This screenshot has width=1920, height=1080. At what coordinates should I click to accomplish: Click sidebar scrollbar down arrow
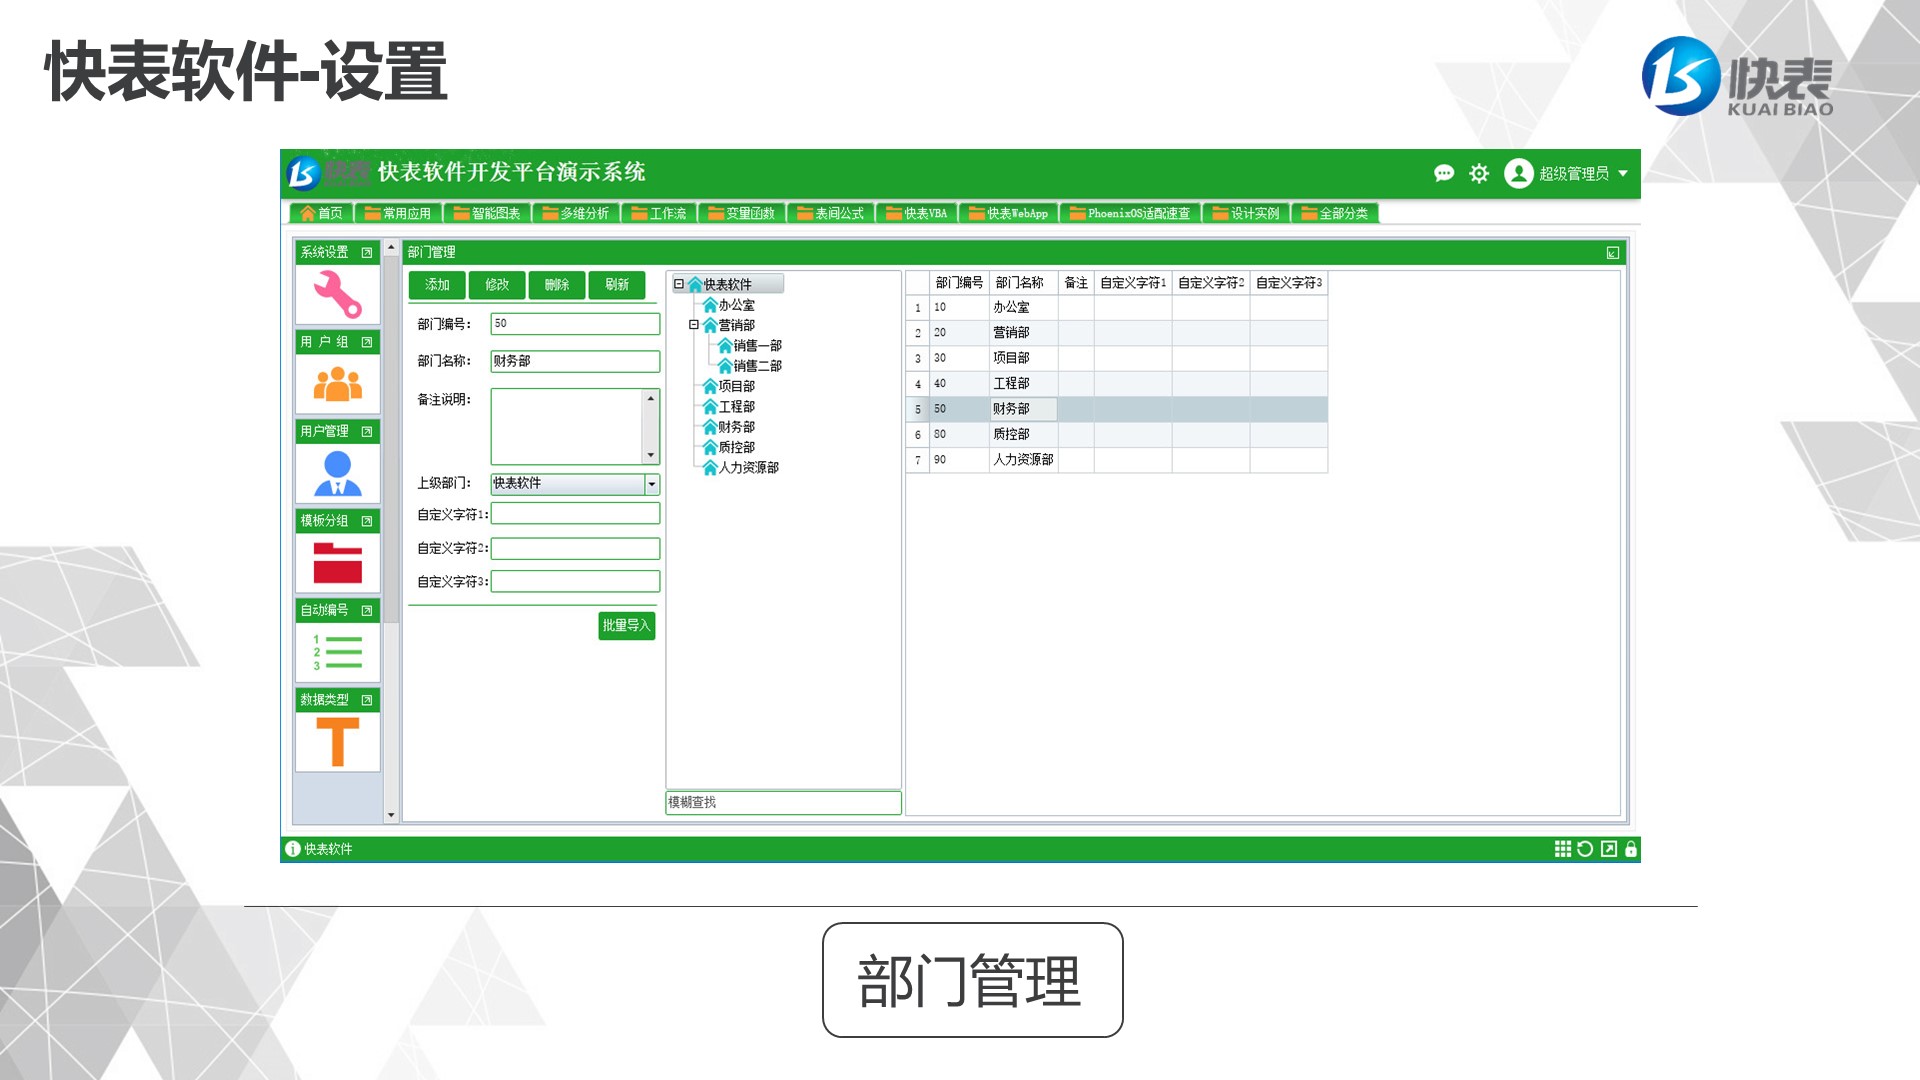point(391,815)
